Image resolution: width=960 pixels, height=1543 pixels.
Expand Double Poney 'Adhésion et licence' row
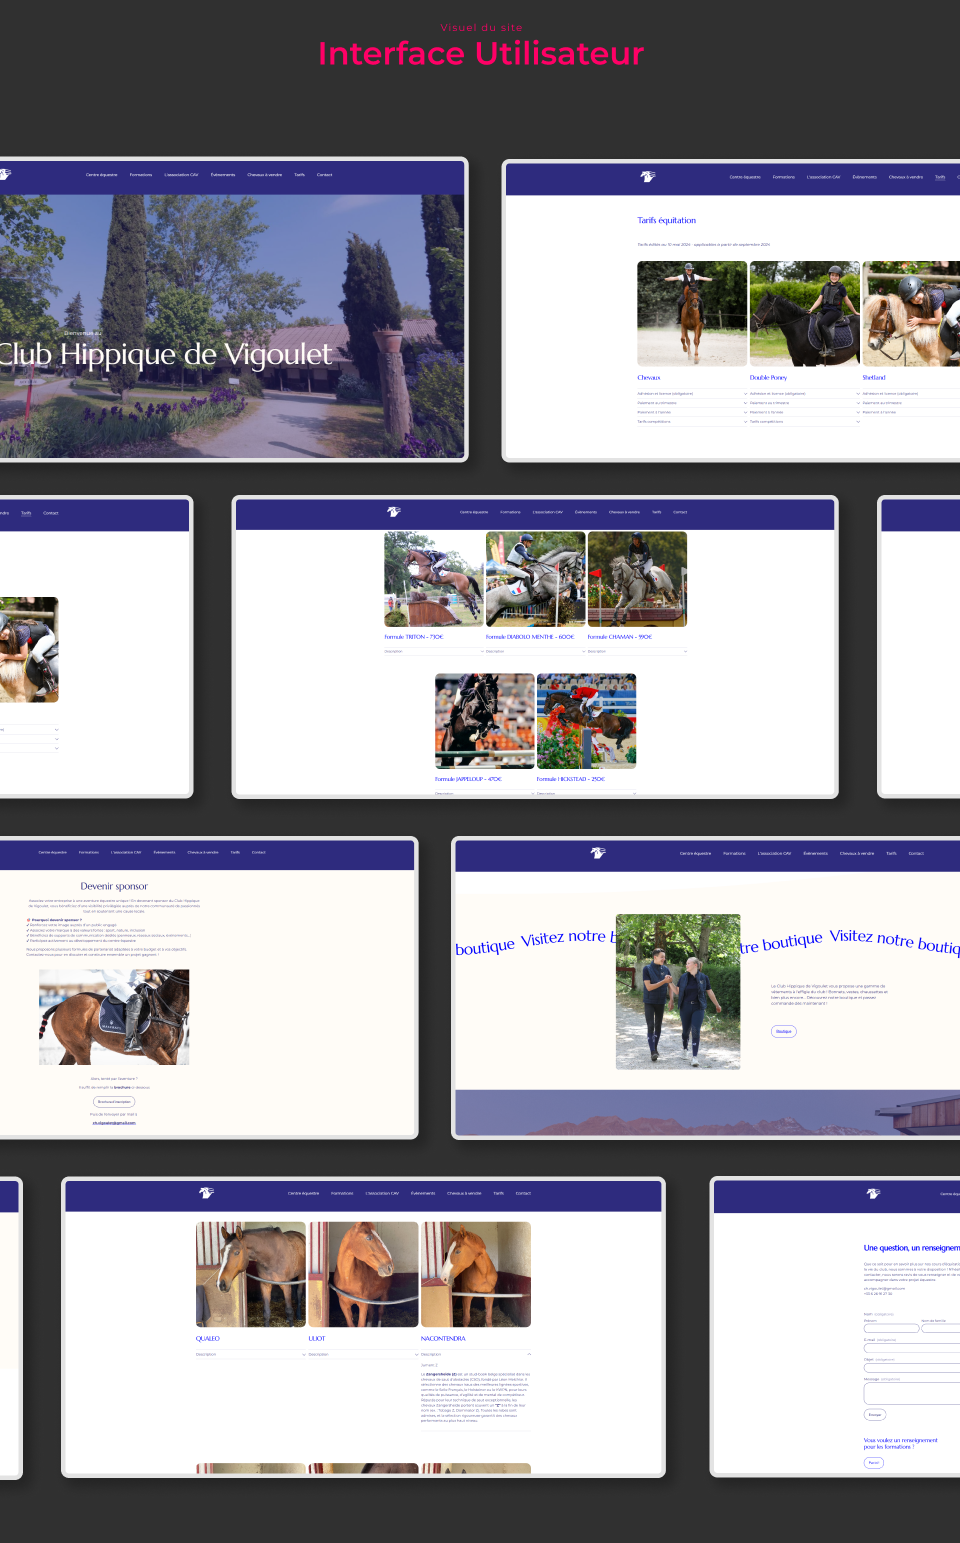click(x=805, y=394)
